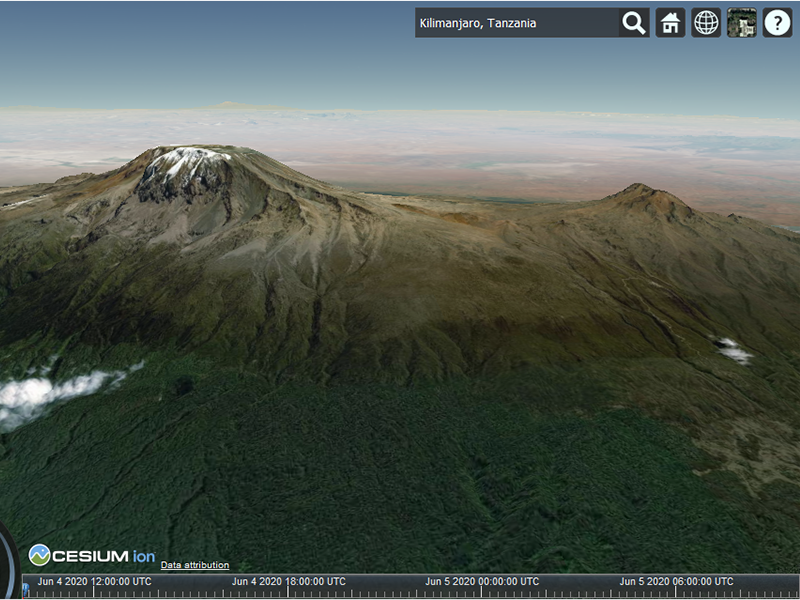This screenshot has height=600, width=800.
Task: Click timeline at Jun 4 2020 18:00:00 UTC
Action: click(x=289, y=582)
